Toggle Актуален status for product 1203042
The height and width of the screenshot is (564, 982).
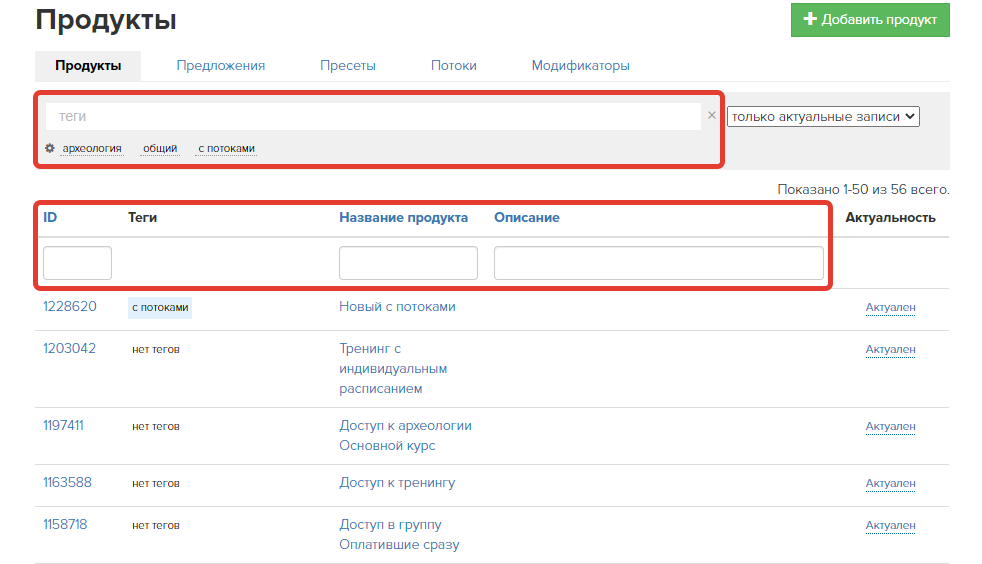point(890,349)
